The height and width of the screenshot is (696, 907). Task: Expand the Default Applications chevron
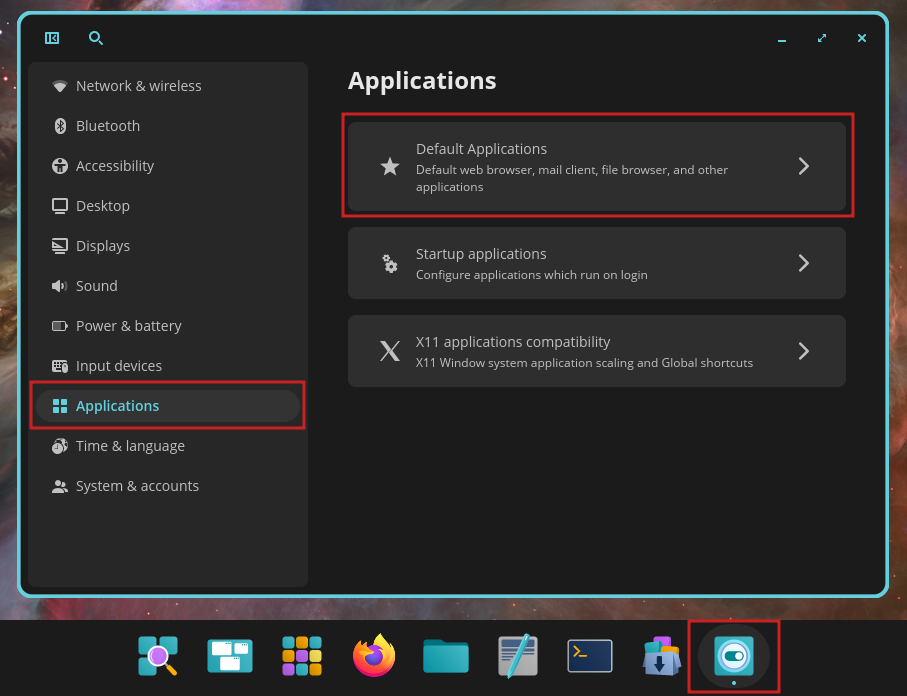(x=803, y=166)
